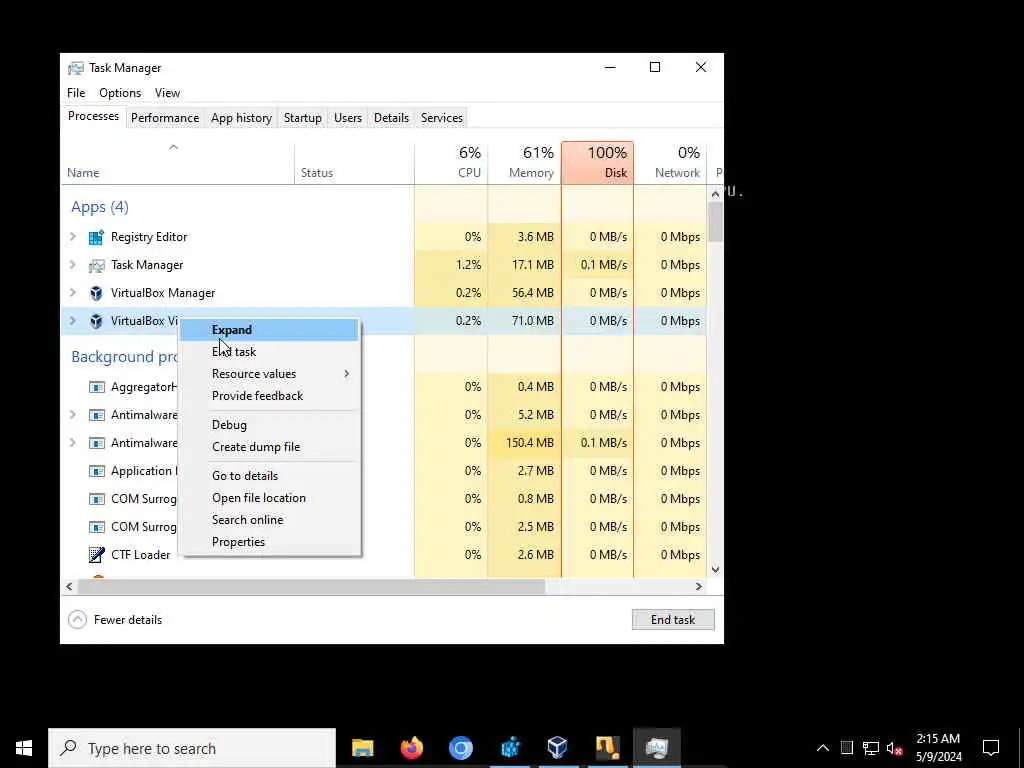This screenshot has height=768, width=1024.
Task: Select Provide feedback in context menu
Action: (x=269, y=396)
